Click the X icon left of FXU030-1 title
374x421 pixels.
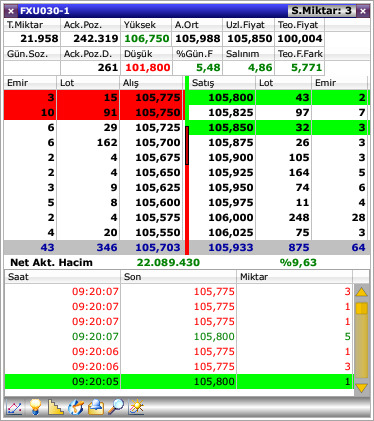point(11,11)
